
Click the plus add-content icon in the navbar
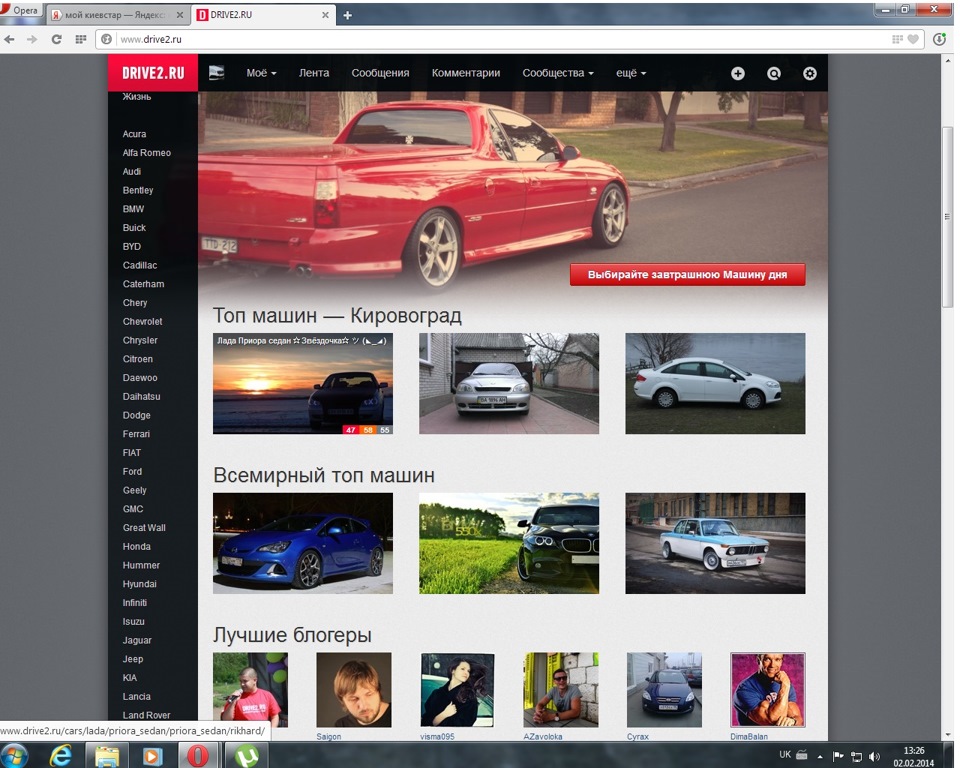pos(738,73)
